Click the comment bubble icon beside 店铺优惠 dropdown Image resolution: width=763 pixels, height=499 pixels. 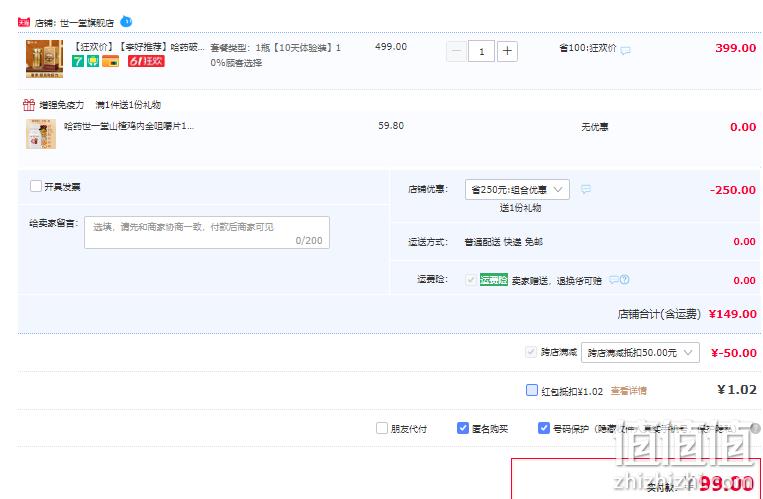[586, 189]
